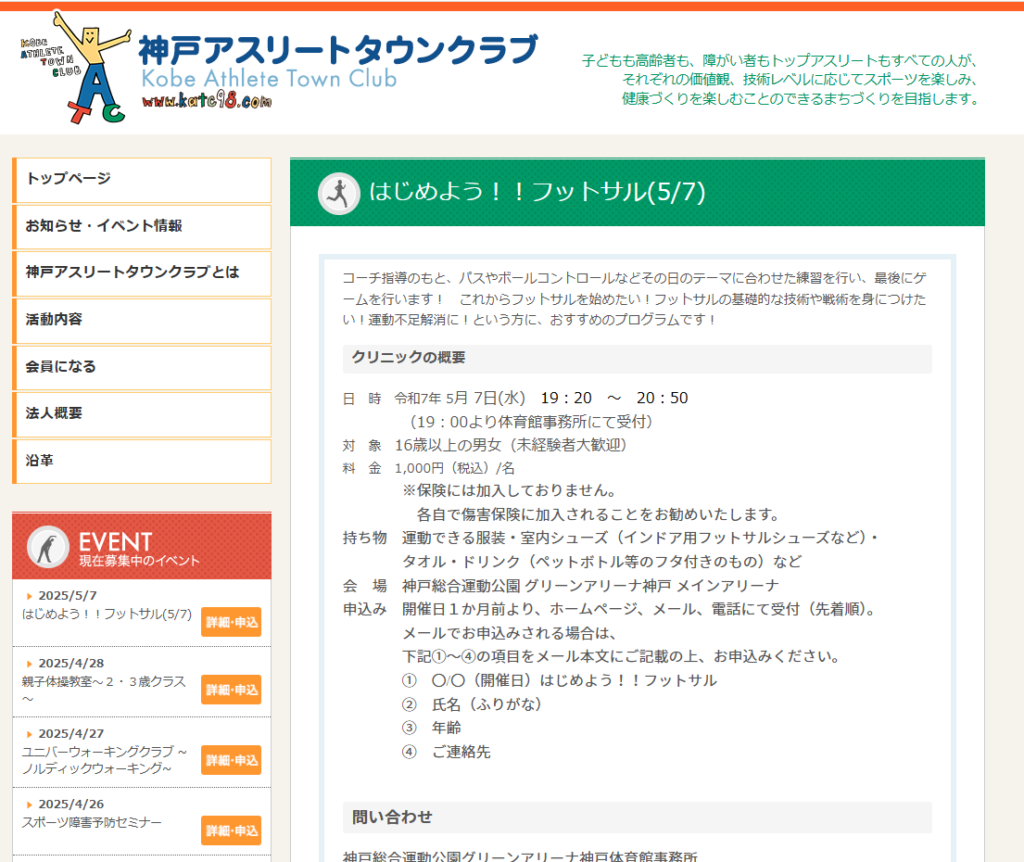The height and width of the screenshot is (862, 1024).
Task: Click the green tagline starting 子どもも高齢者も
Action: (x=781, y=80)
